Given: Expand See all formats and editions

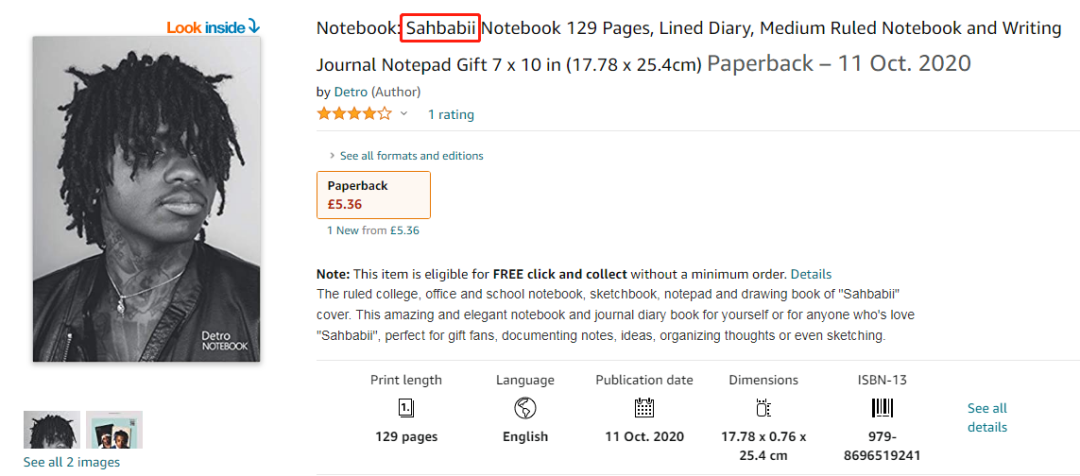Looking at the screenshot, I should 410,156.
